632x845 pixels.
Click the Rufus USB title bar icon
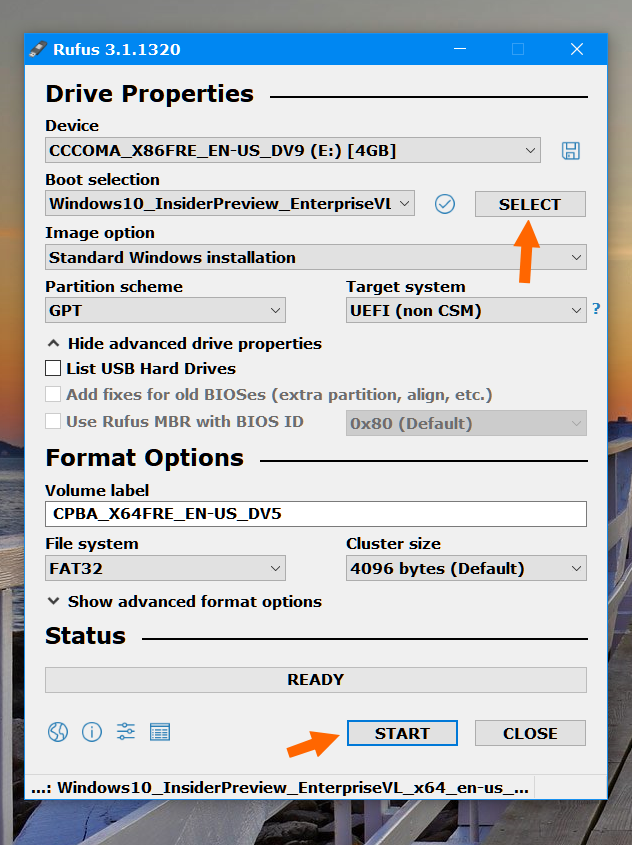coord(38,49)
